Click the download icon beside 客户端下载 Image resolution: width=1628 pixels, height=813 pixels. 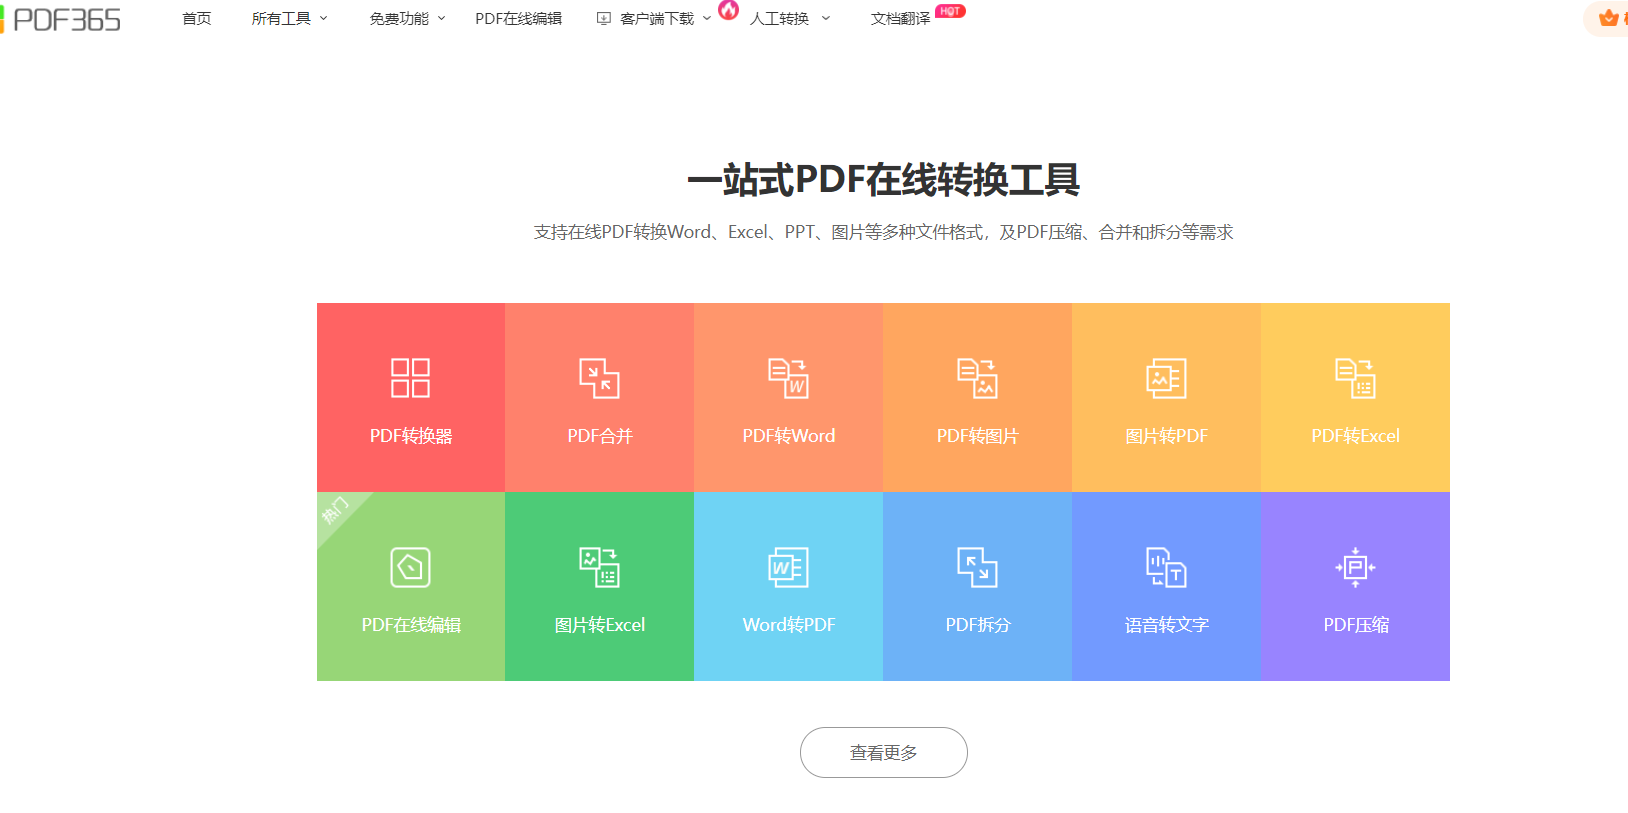603,19
